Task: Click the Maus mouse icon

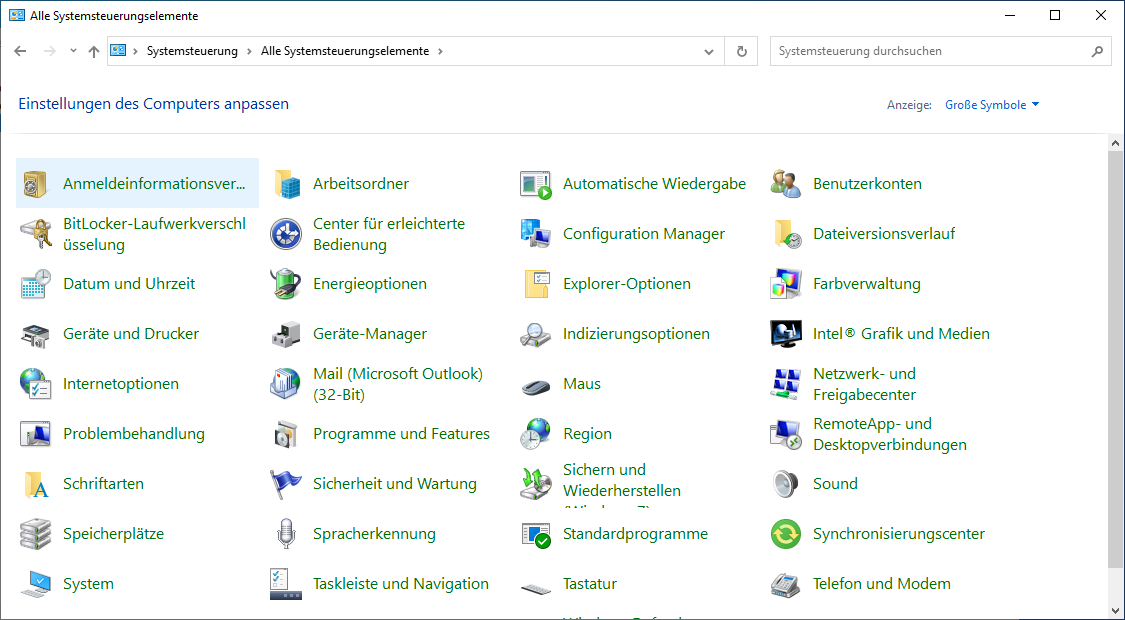Action: coord(535,386)
